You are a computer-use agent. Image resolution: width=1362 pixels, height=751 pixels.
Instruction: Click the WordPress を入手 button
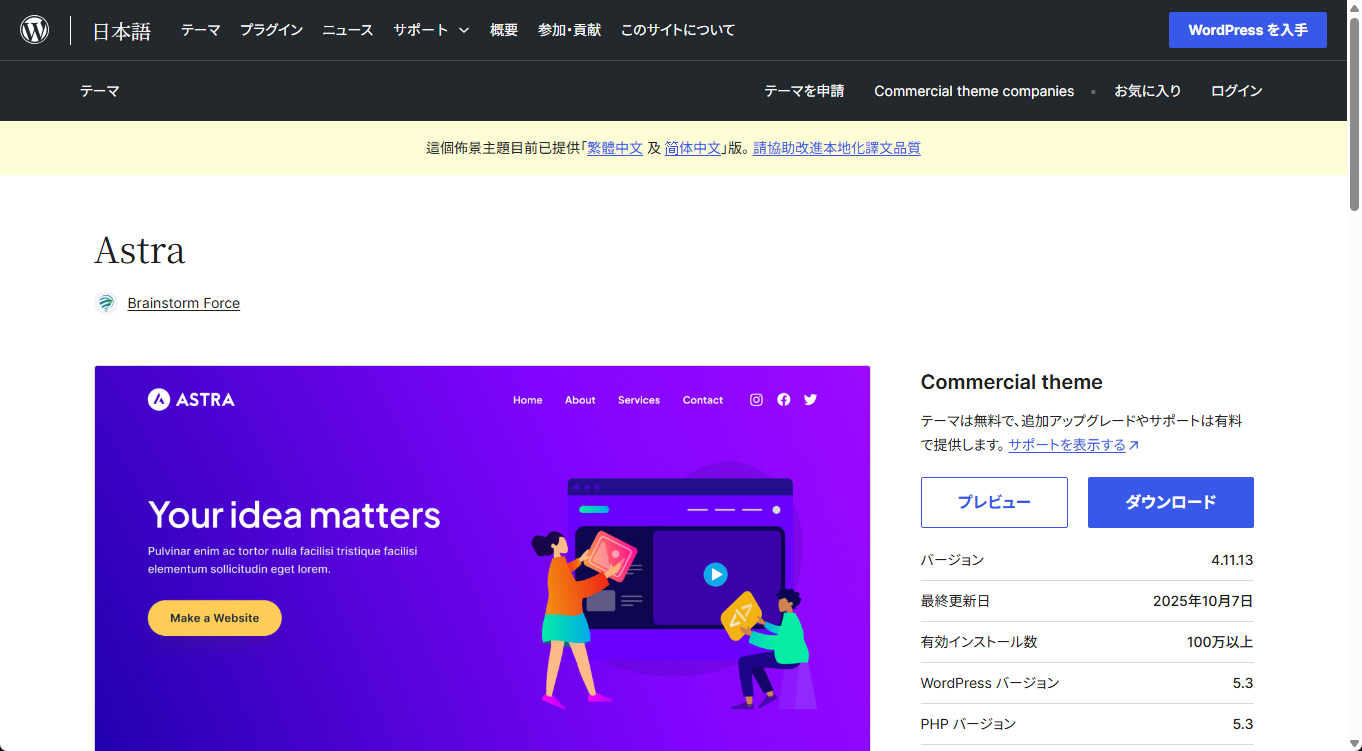point(1247,30)
